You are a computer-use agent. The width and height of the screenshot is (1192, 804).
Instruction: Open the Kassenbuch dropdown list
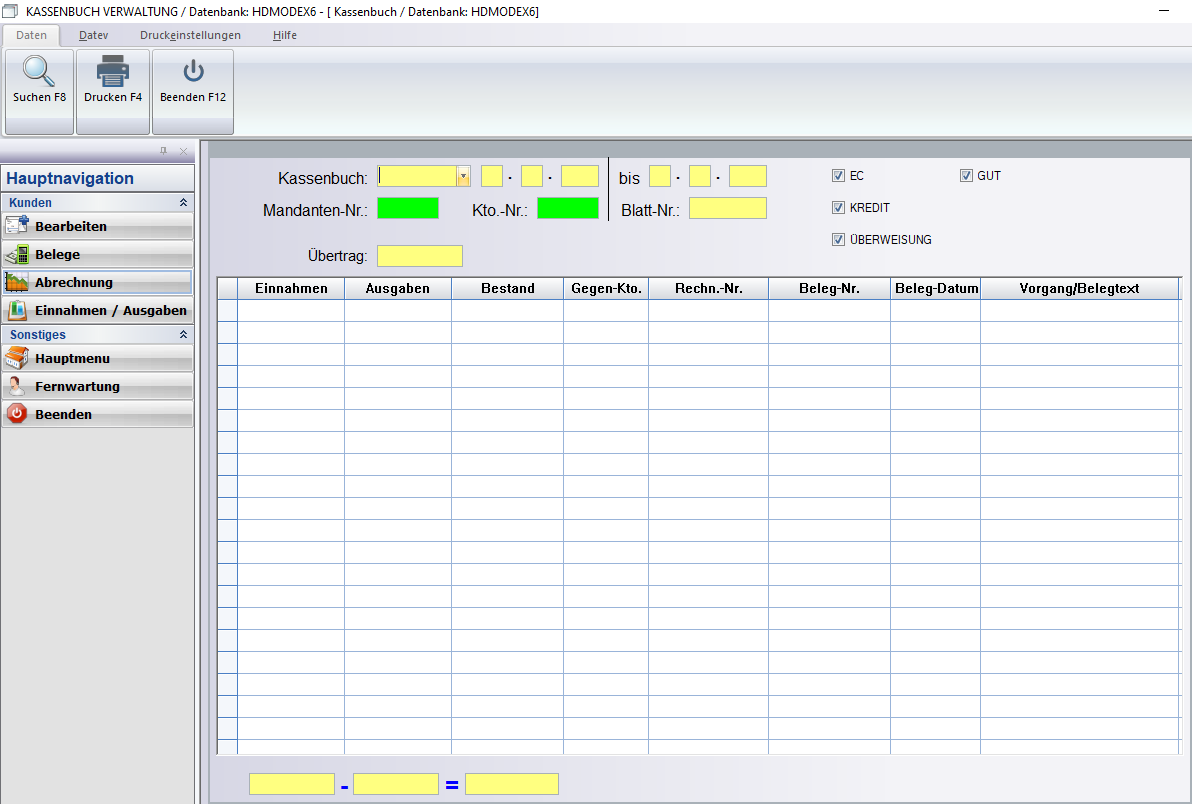[463, 176]
